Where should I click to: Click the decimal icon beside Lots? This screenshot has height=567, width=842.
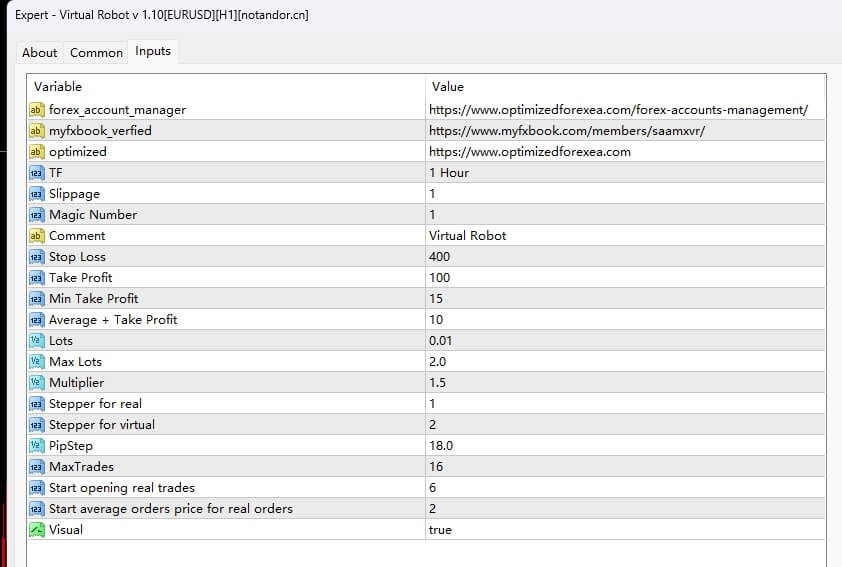point(36,341)
